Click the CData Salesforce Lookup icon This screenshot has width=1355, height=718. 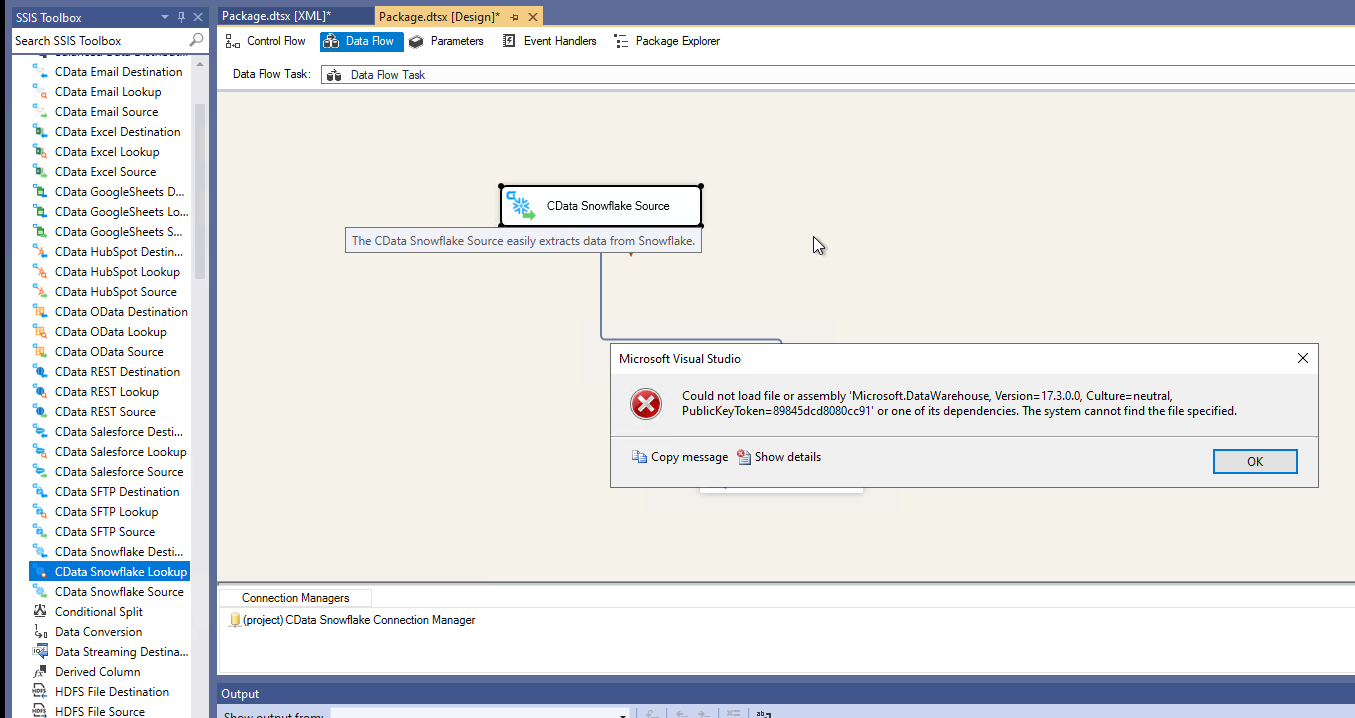coord(40,452)
